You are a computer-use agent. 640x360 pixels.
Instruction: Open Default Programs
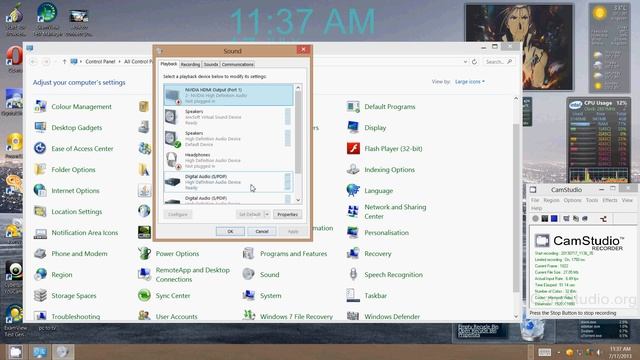point(381,107)
